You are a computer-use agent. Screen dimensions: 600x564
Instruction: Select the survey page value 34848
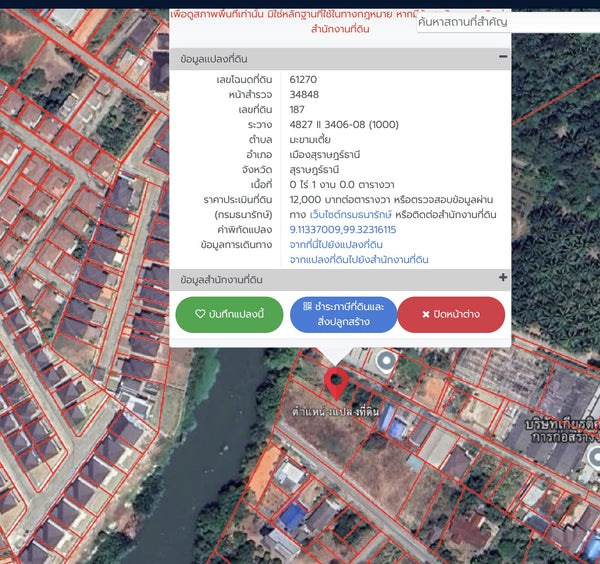tap(304, 95)
